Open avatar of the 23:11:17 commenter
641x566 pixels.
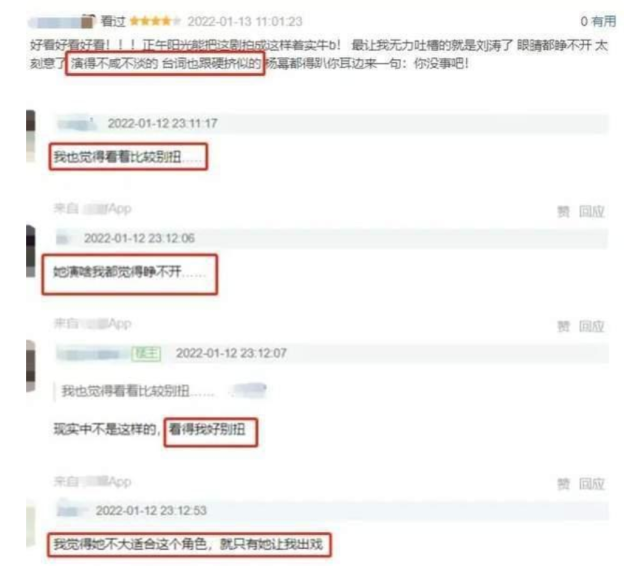pyautogui.click(x=31, y=136)
